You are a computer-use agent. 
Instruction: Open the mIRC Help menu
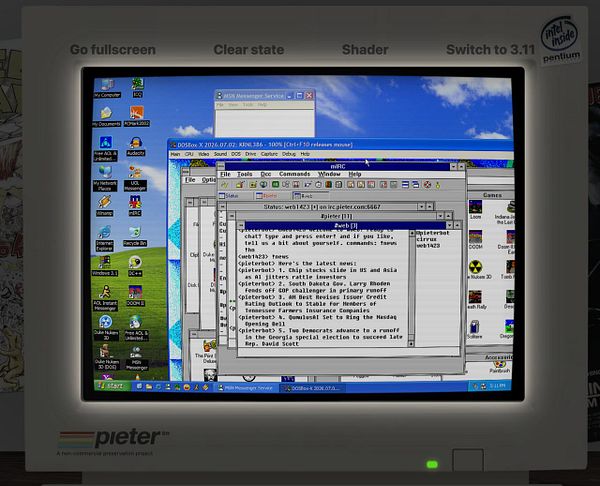[x=355, y=174]
